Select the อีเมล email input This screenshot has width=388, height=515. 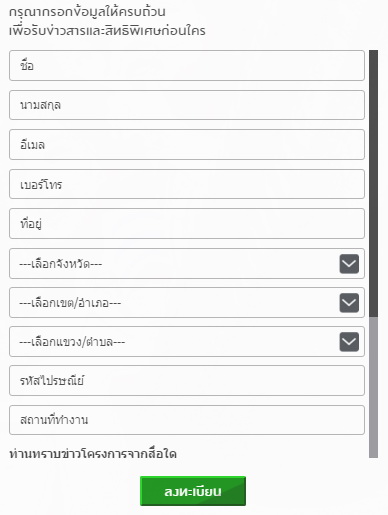click(187, 144)
